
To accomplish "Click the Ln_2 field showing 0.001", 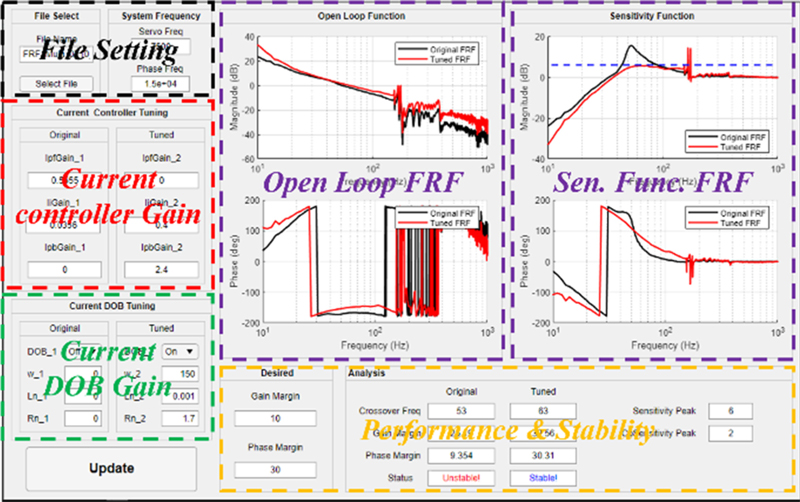I will pos(180,396).
